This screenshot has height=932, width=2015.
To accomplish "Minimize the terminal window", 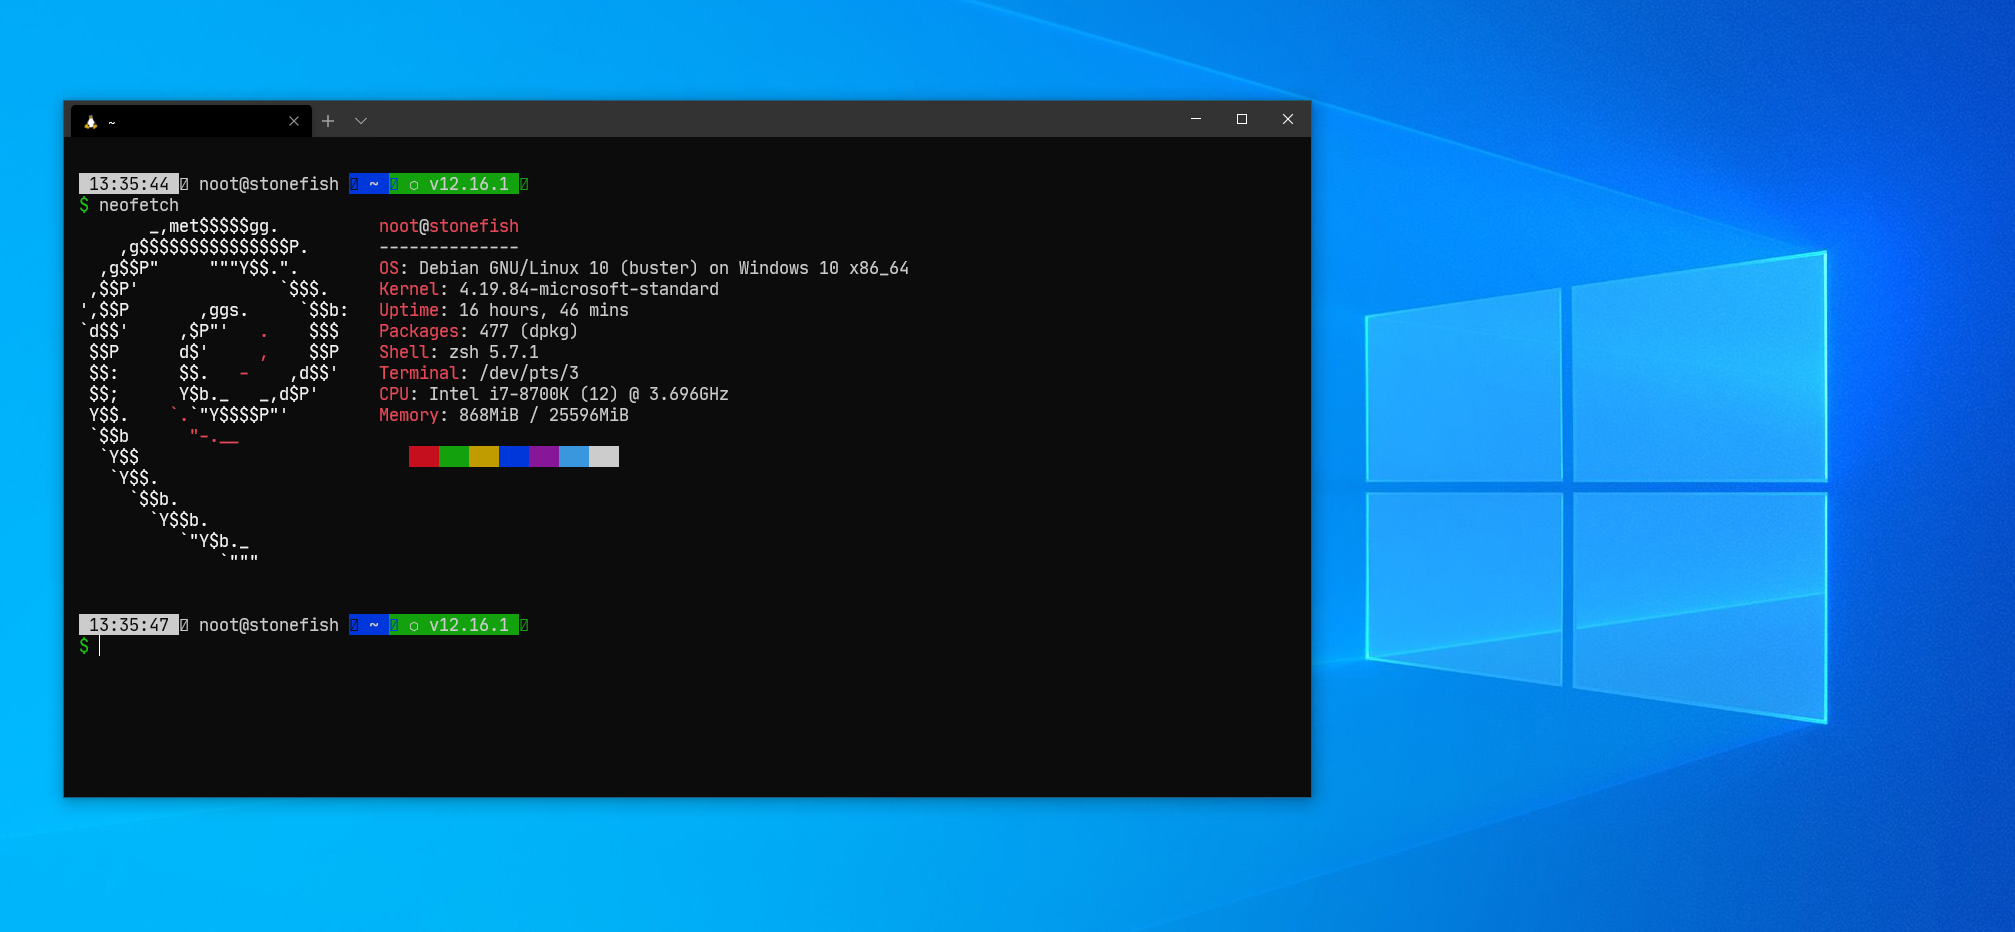I will 1195,119.
